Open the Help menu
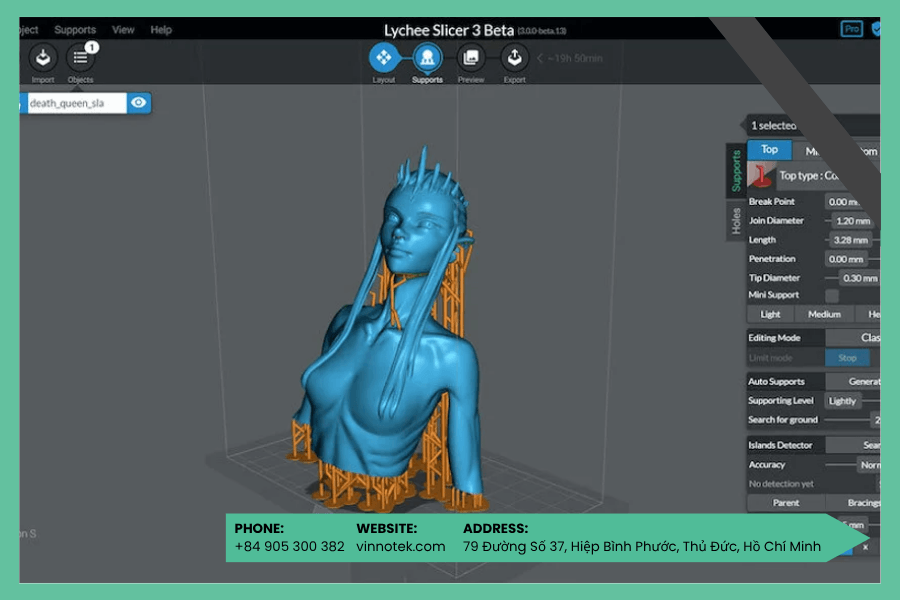900x600 pixels. click(161, 30)
